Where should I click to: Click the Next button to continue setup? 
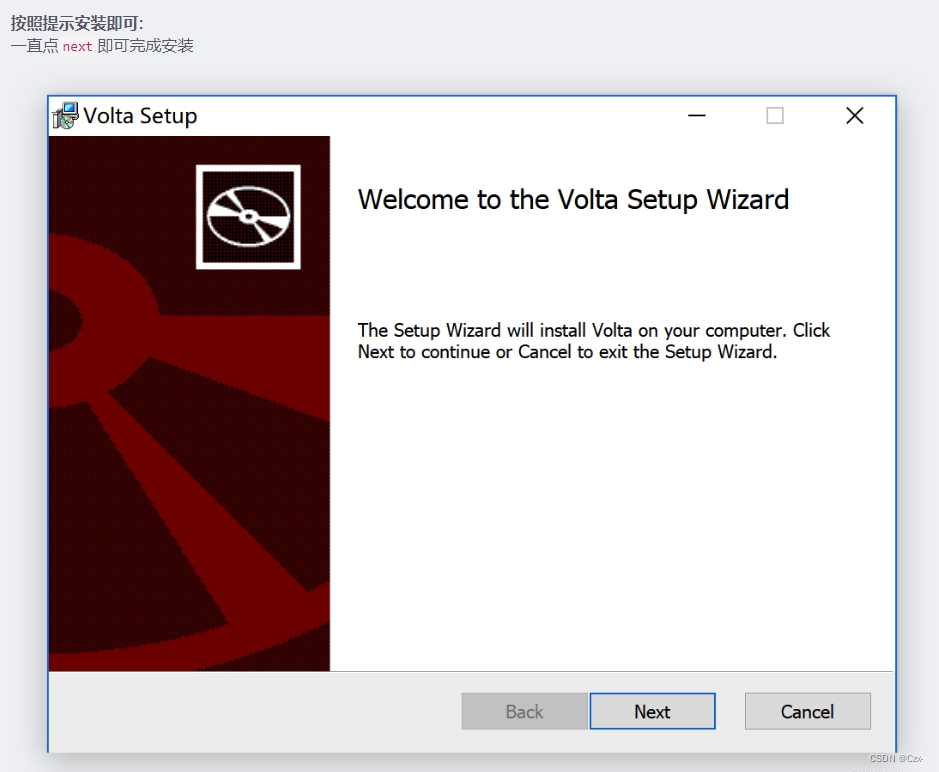pos(652,711)
